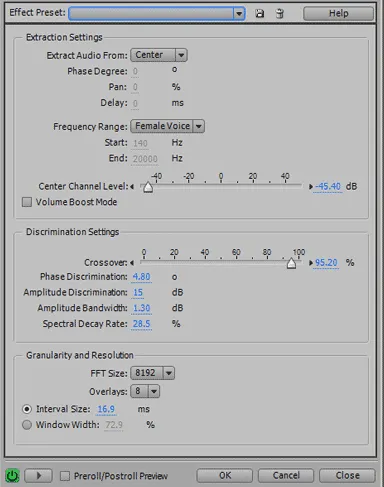This screenshot has height=487, width=384.
Task: Increase Center Channel Level with right arrow
Action: (x=311, y=187)
